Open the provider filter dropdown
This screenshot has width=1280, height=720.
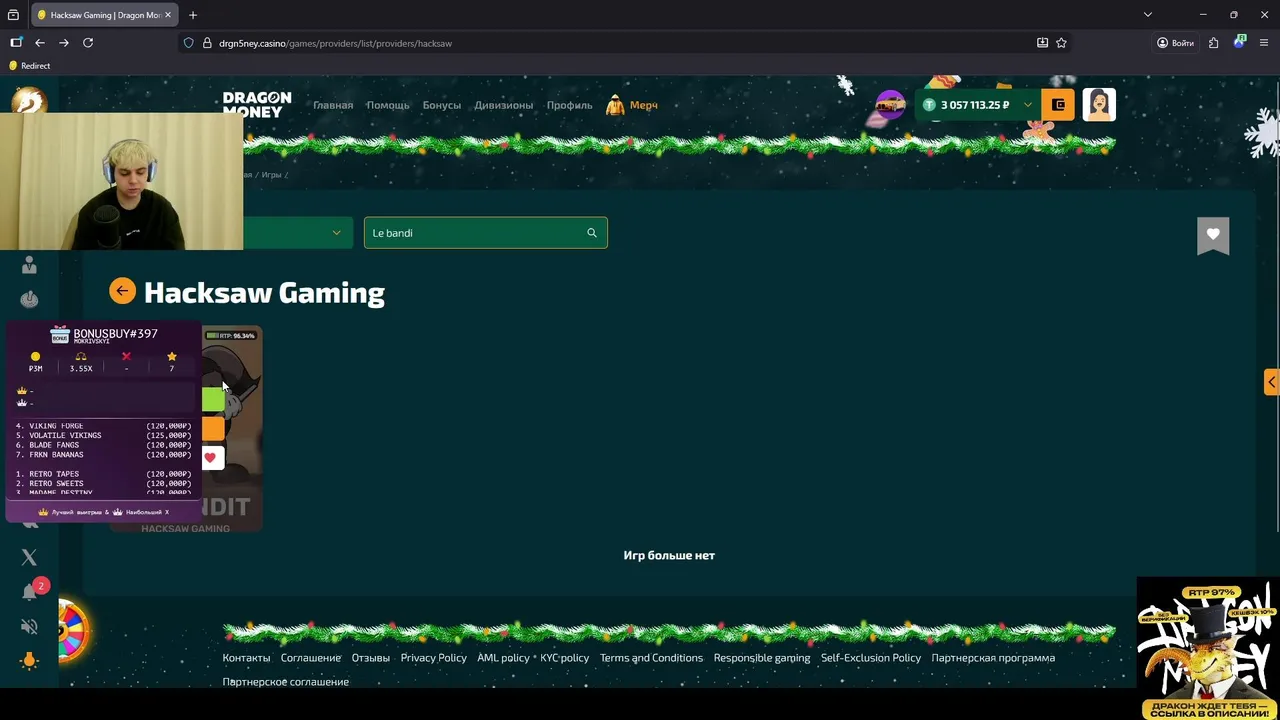(297, 233)
